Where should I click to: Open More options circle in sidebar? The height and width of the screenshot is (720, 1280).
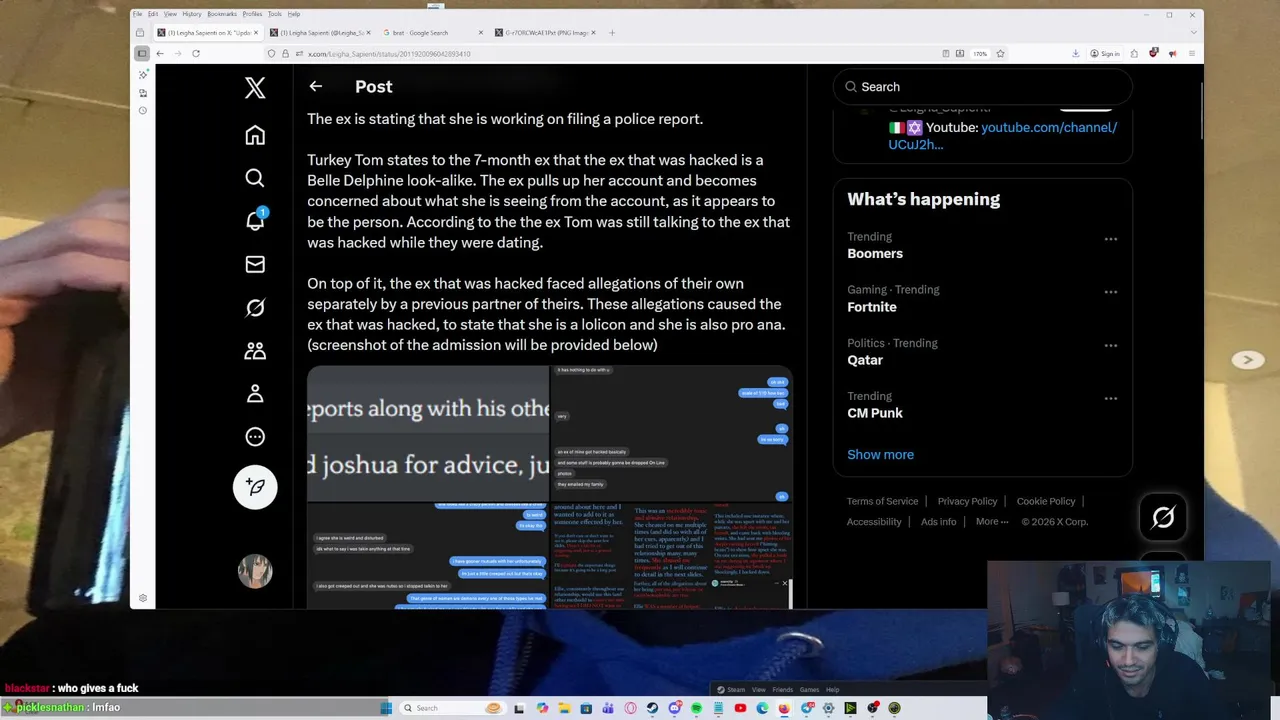pos(255,437)
